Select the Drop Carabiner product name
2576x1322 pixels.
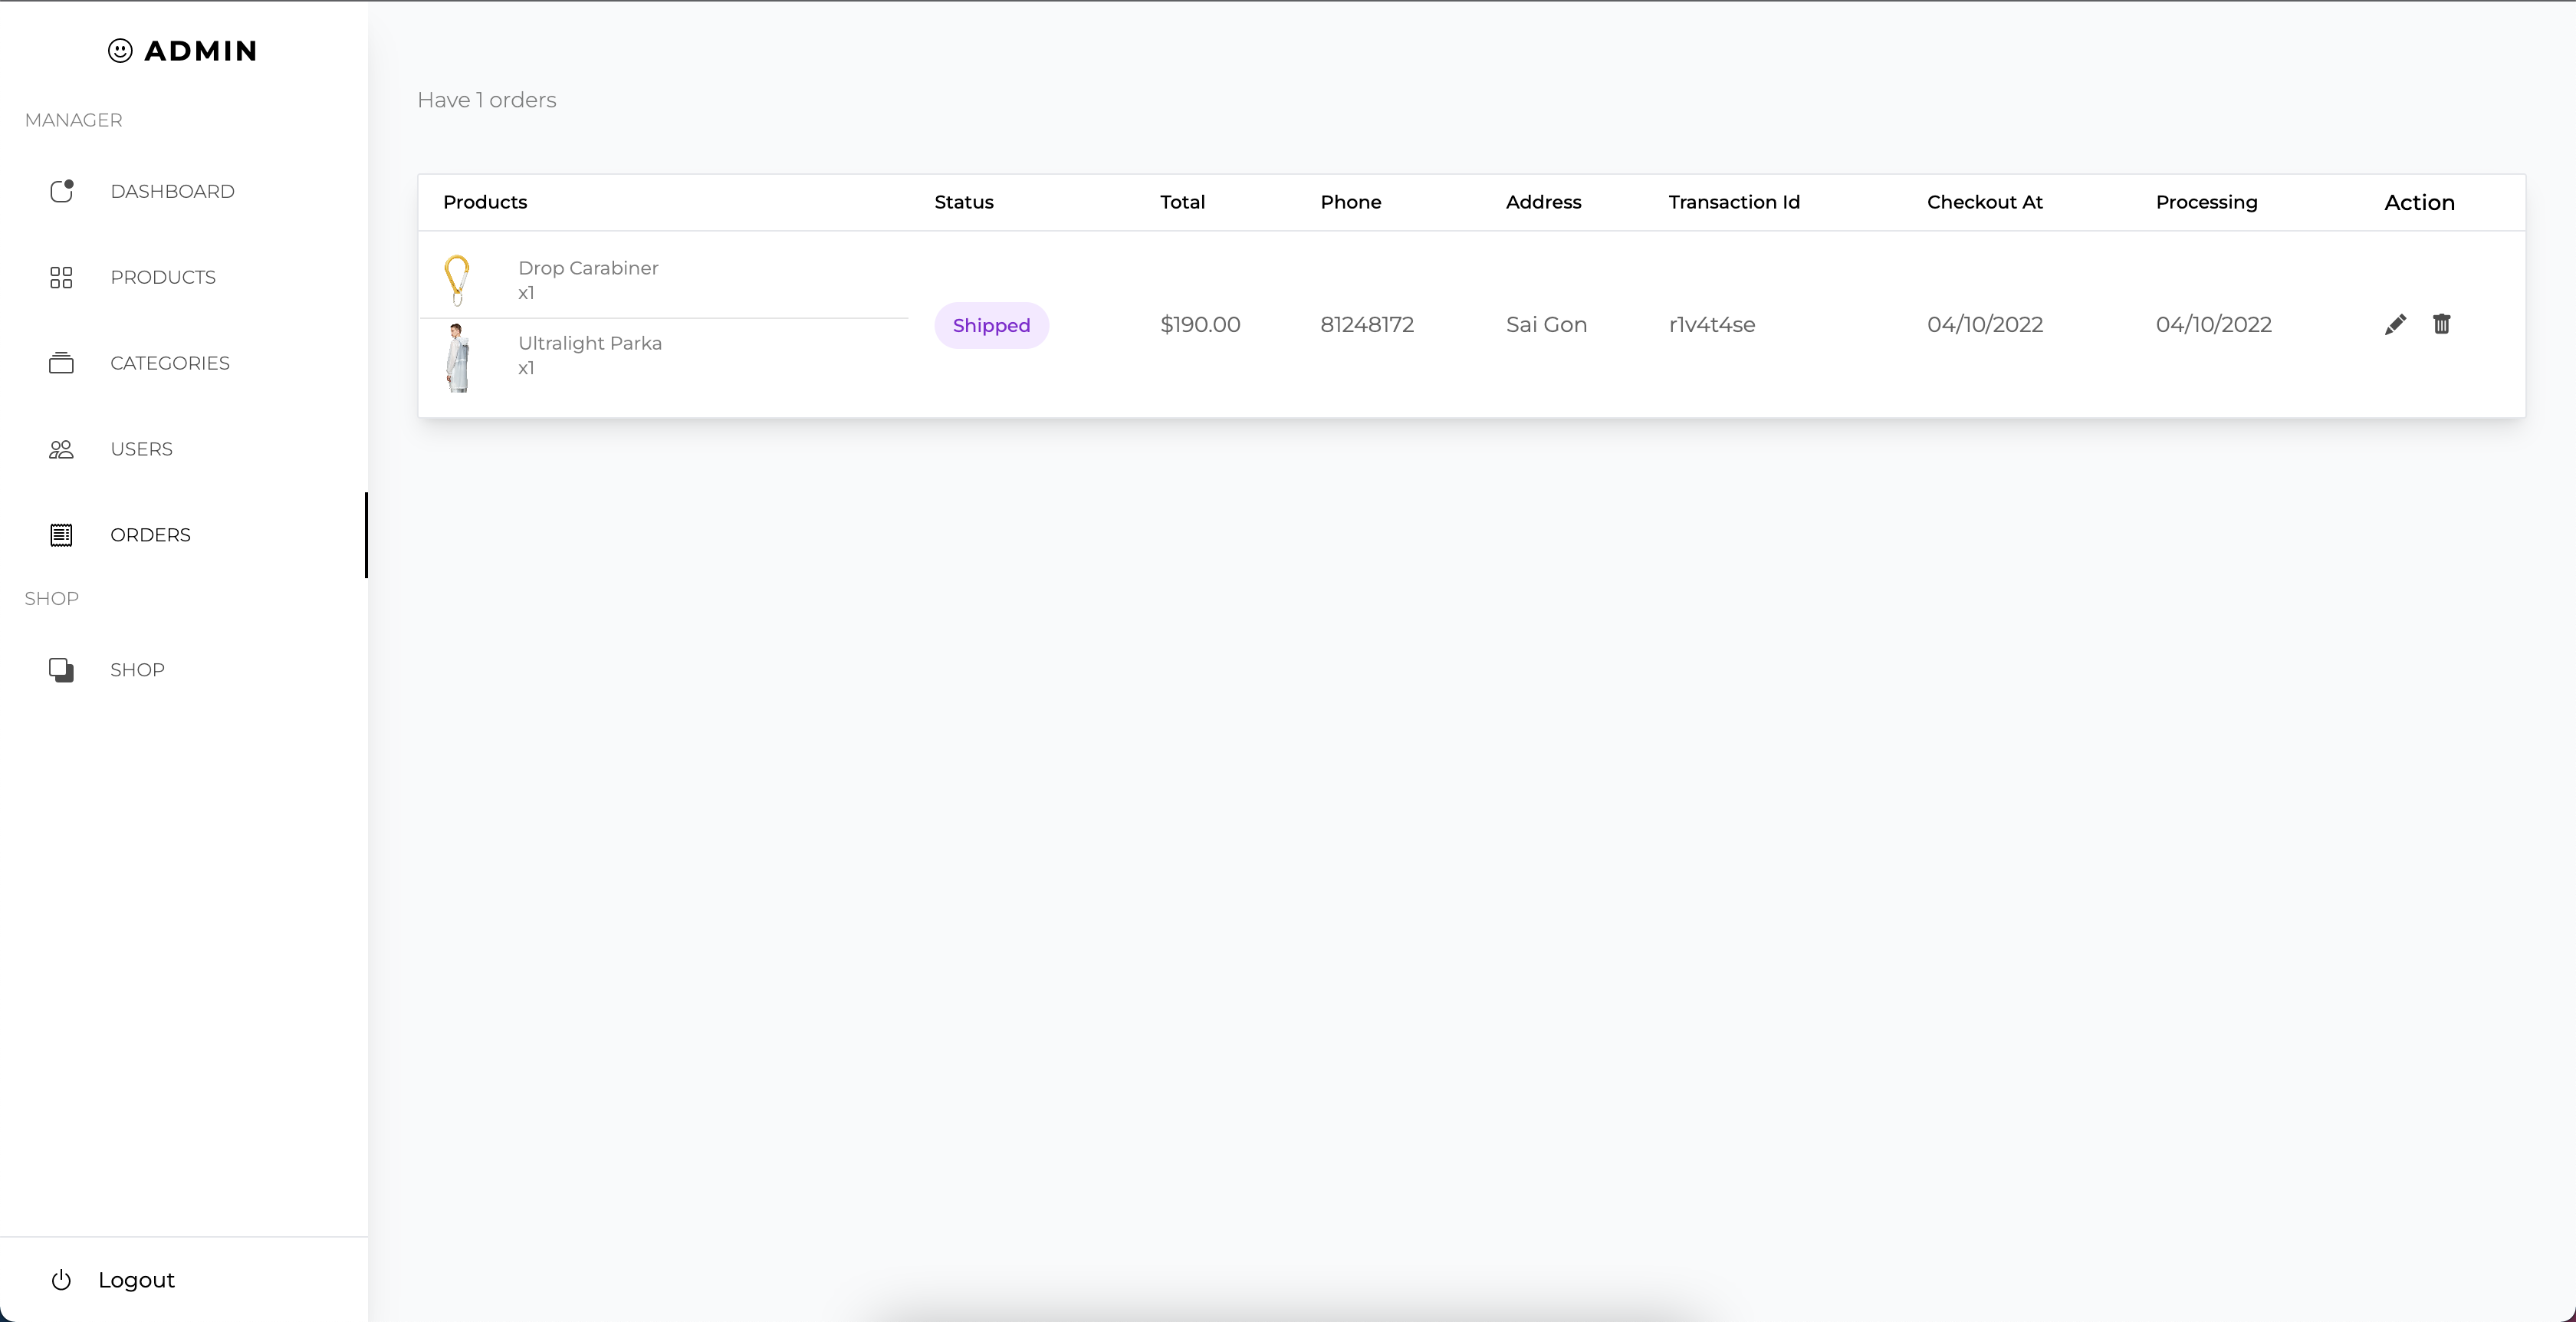tap(588, 268)
